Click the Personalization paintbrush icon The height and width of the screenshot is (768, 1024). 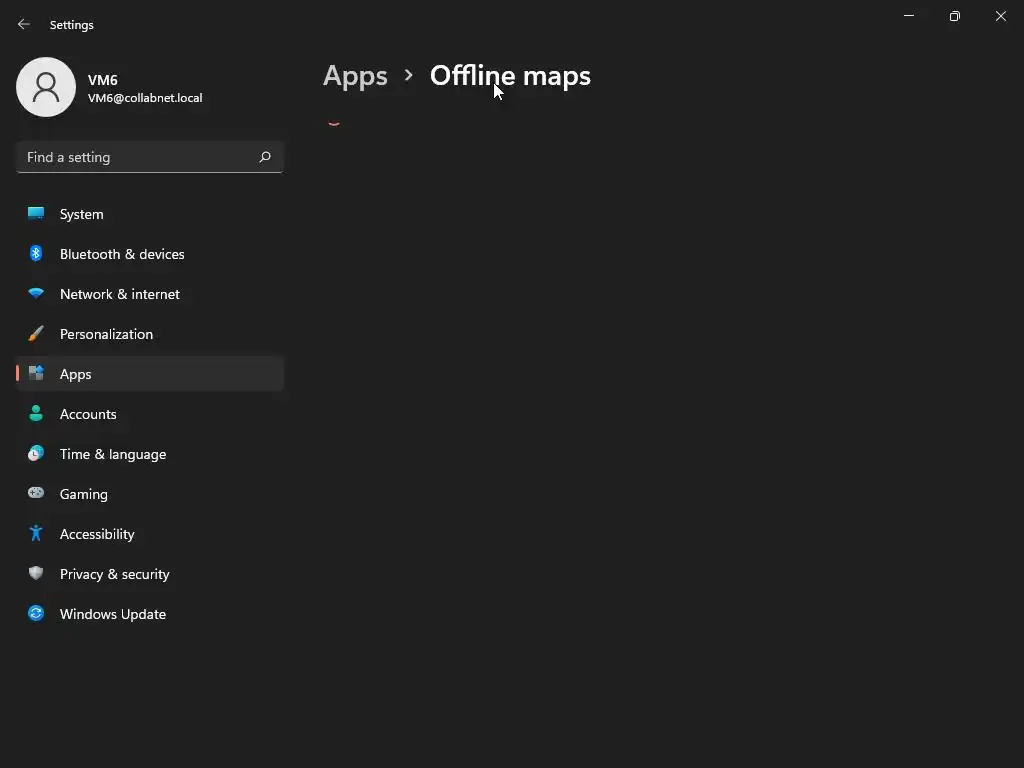tap(36, 334)
